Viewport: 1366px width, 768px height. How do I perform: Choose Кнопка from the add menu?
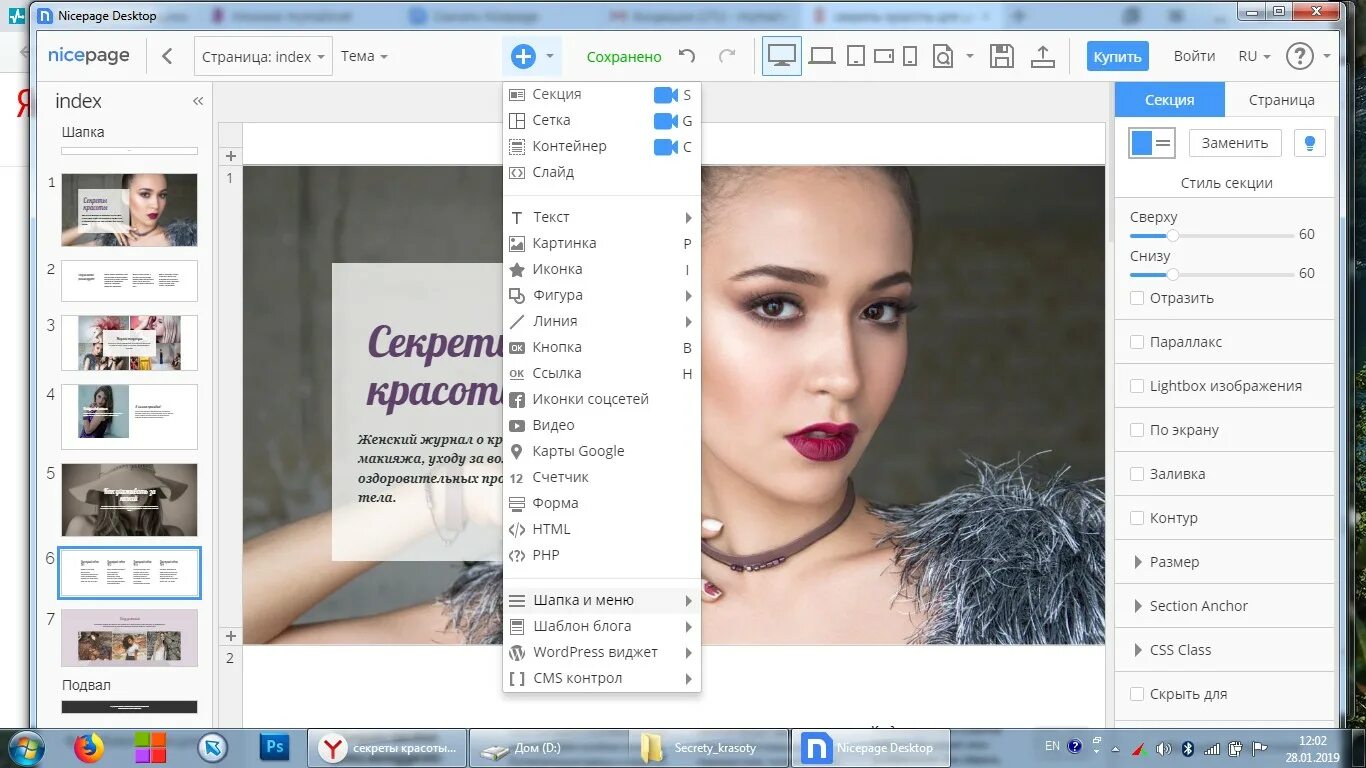(602, 347)
